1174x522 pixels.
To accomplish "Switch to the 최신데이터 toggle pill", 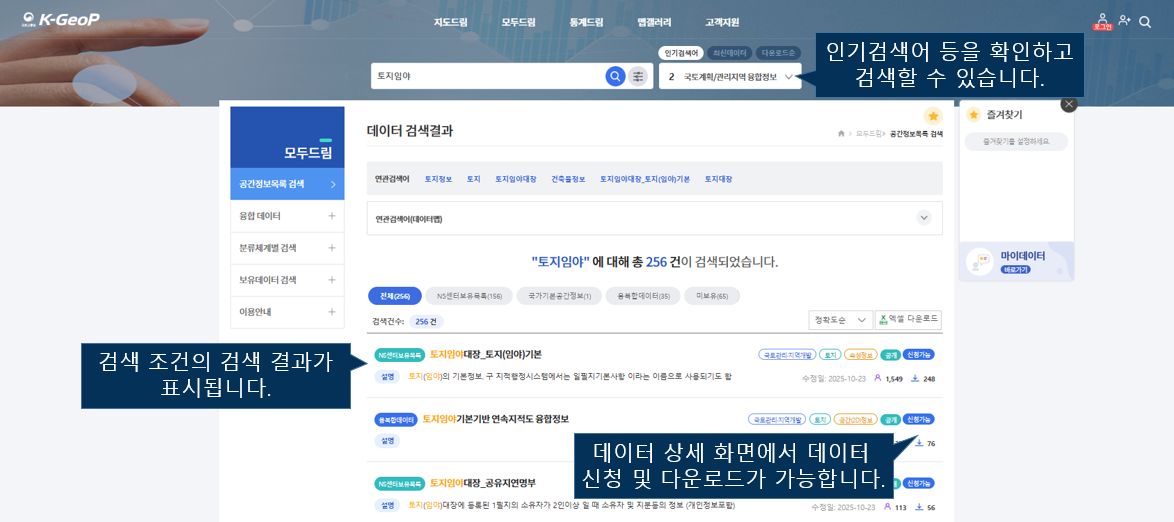I will tap(730, 53).
